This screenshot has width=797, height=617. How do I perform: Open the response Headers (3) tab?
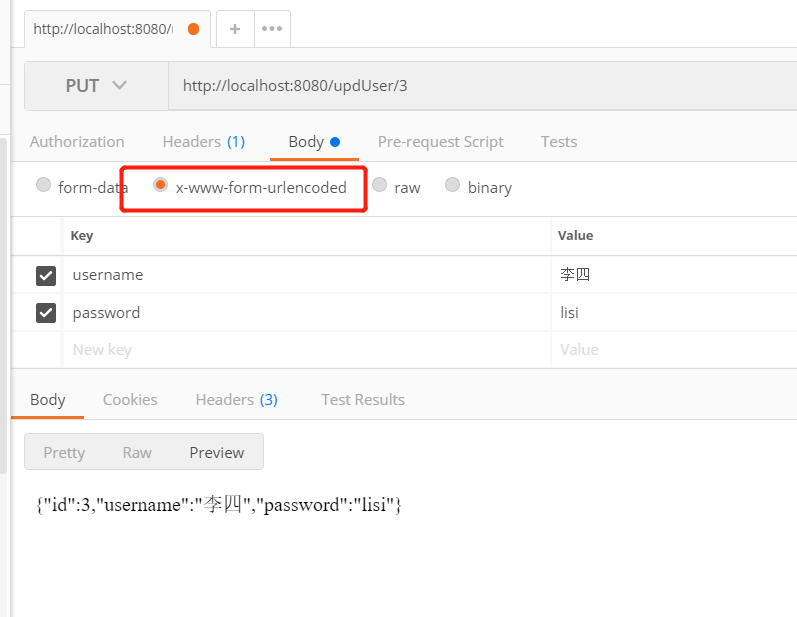pyautogui.click(x=236, y=400)
